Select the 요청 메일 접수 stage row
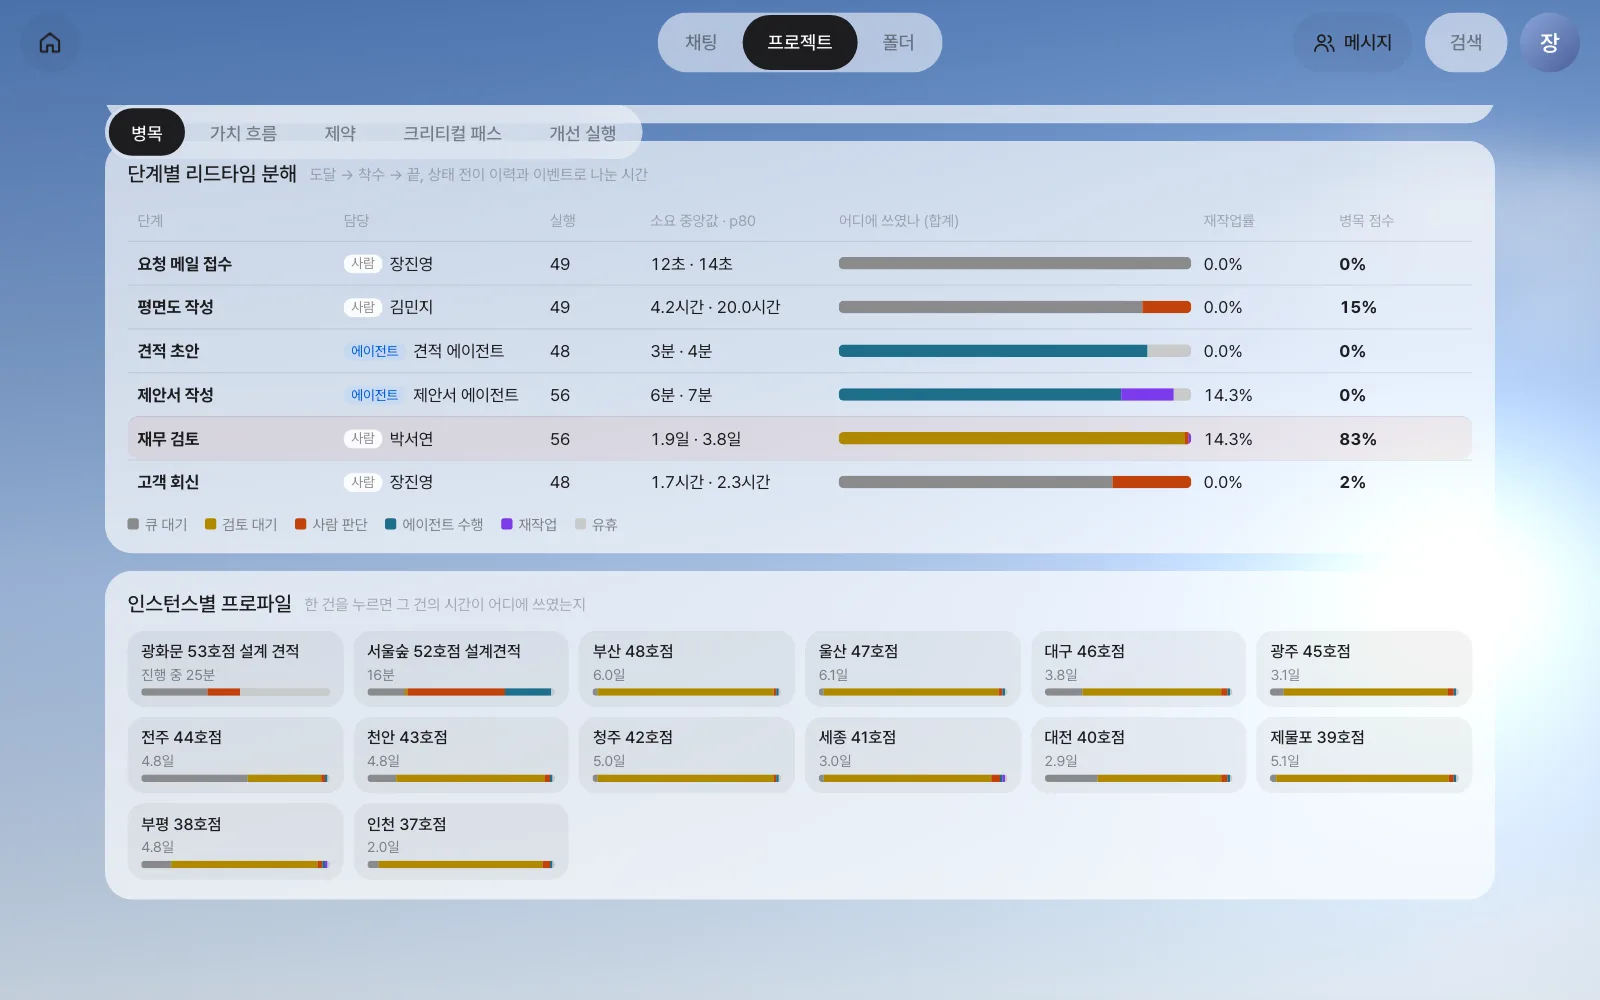 (x=800, y=264)
